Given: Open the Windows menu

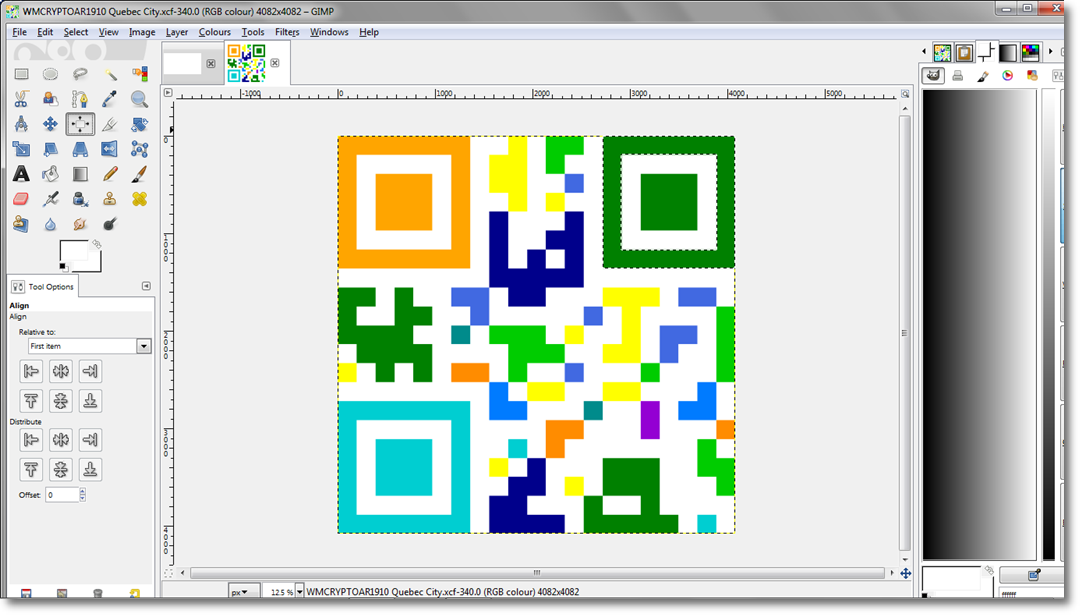Looking at the screenshot, I should [329, 32].
